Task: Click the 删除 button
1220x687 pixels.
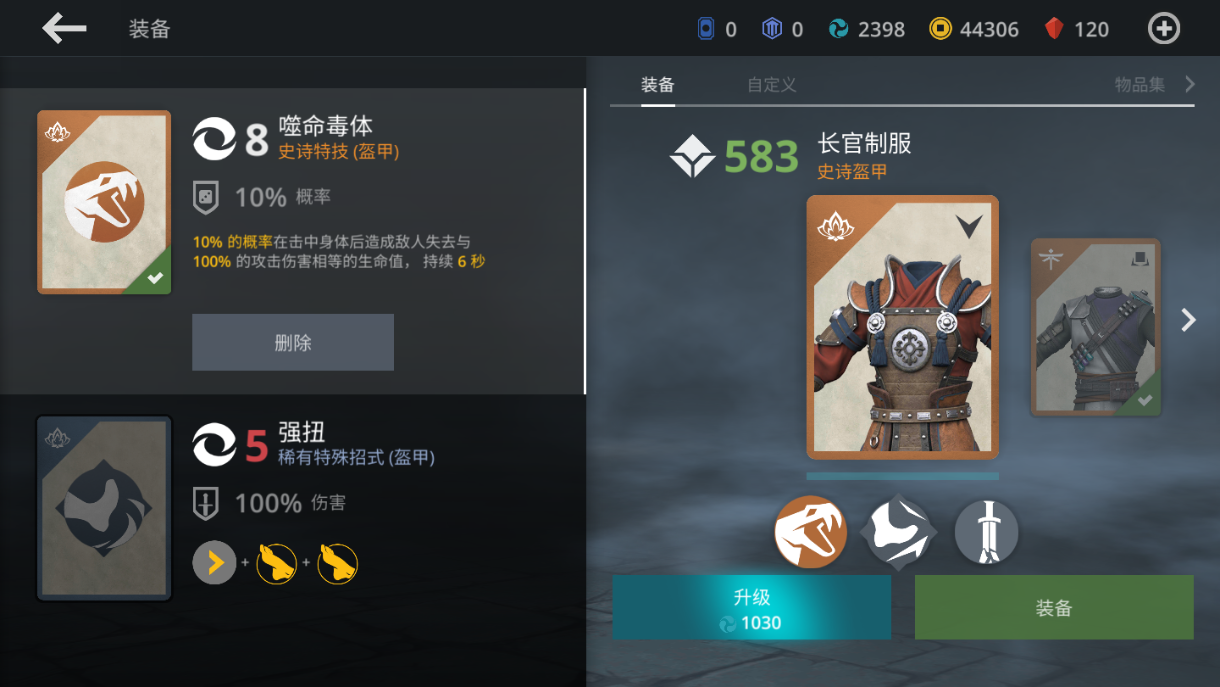Action: 293,342
